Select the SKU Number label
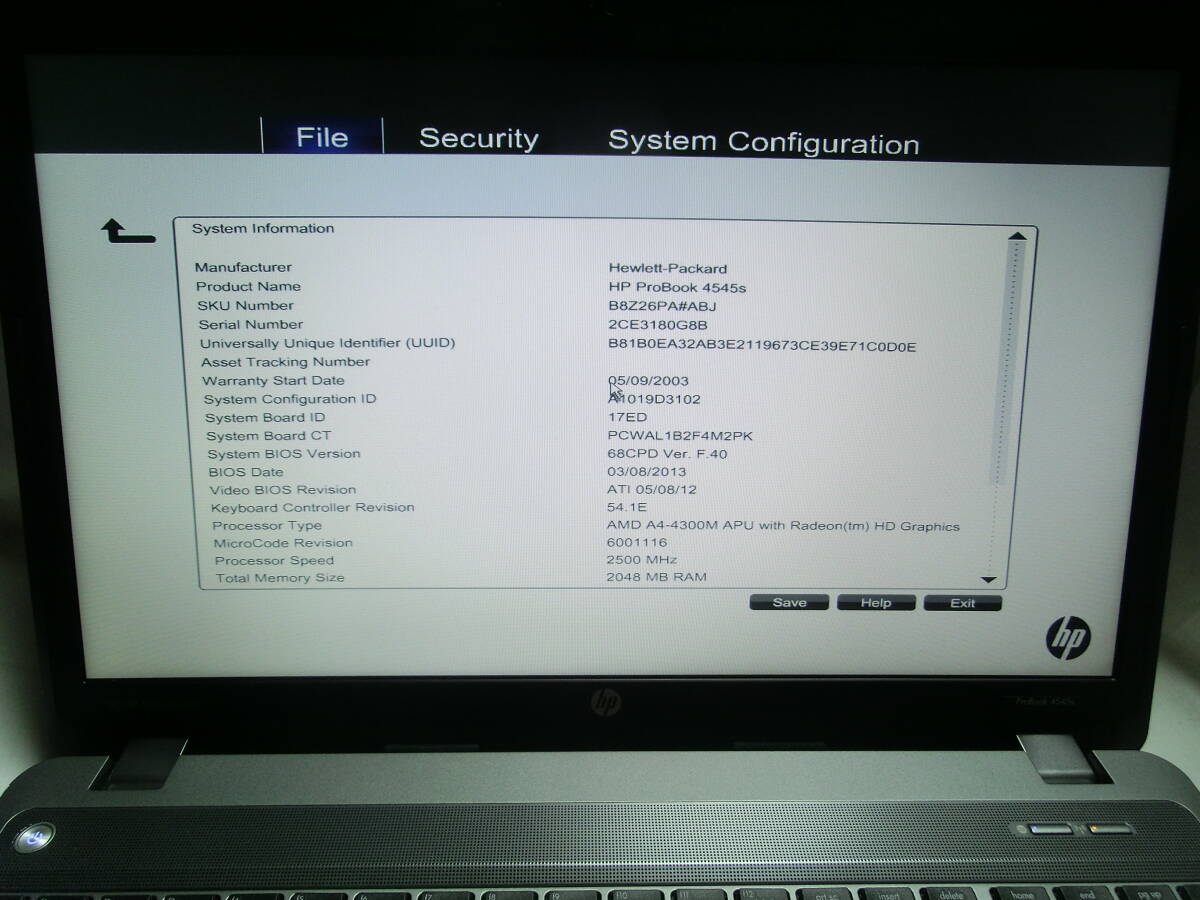The height and width of the screenshot is (900, 1200). coord(245,305)
